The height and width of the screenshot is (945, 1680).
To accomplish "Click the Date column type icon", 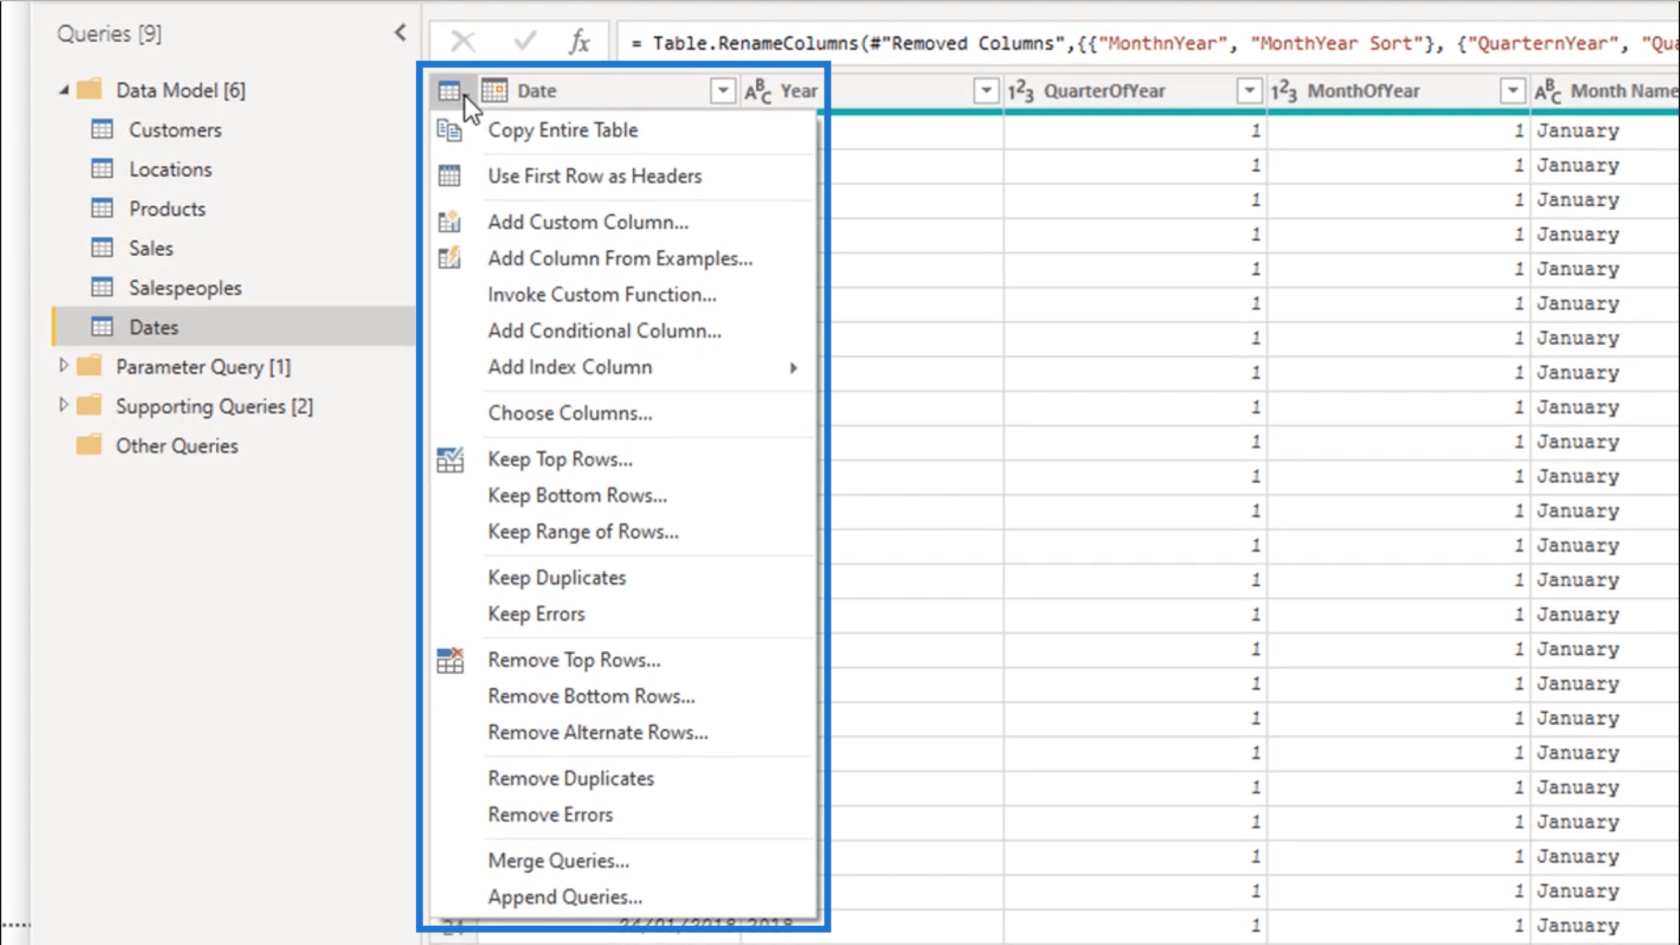I will (x=494, y=90).
